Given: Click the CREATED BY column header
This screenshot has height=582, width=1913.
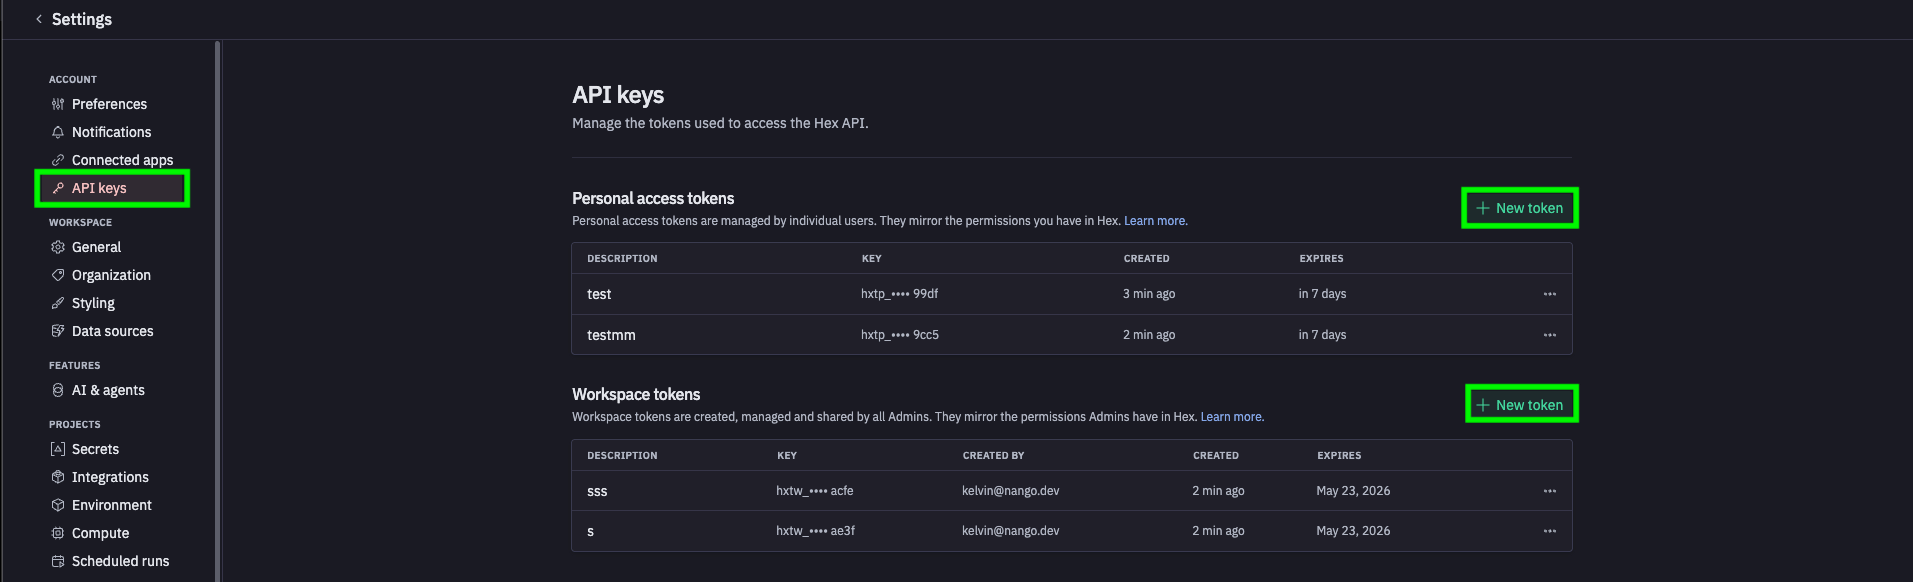Looking at the screenshot, I should (993, 455).
